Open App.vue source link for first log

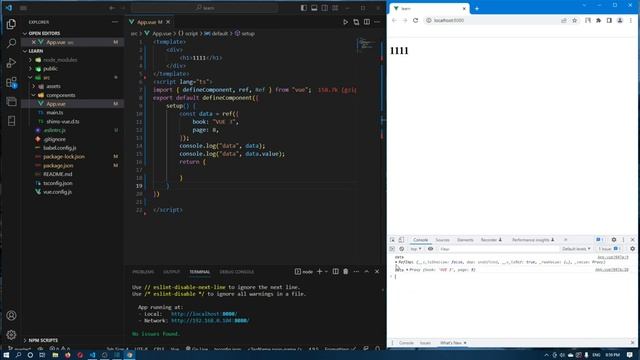(613, 258)
